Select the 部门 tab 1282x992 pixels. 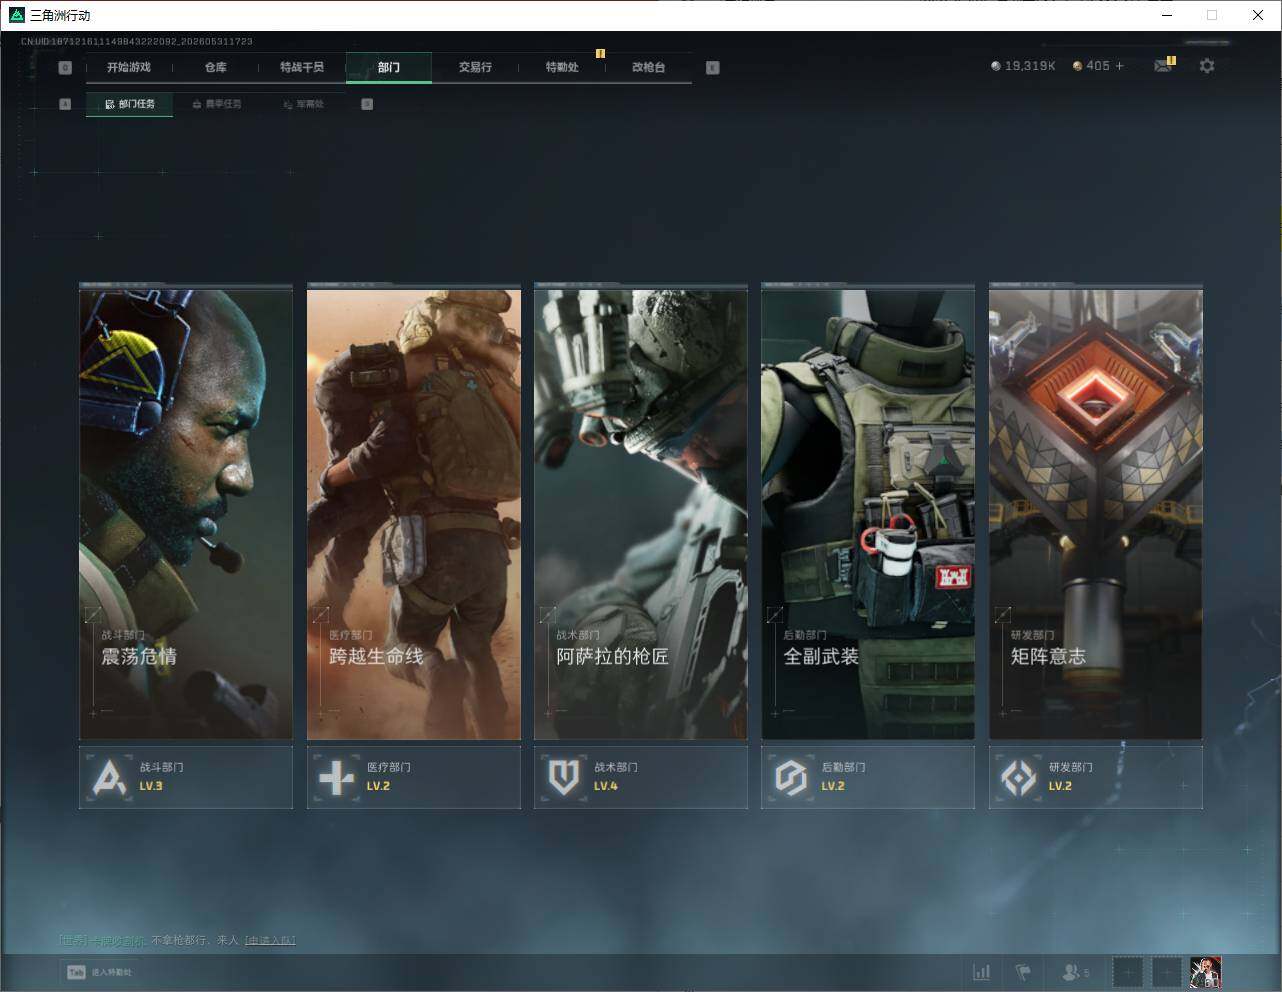pos(389,67)
